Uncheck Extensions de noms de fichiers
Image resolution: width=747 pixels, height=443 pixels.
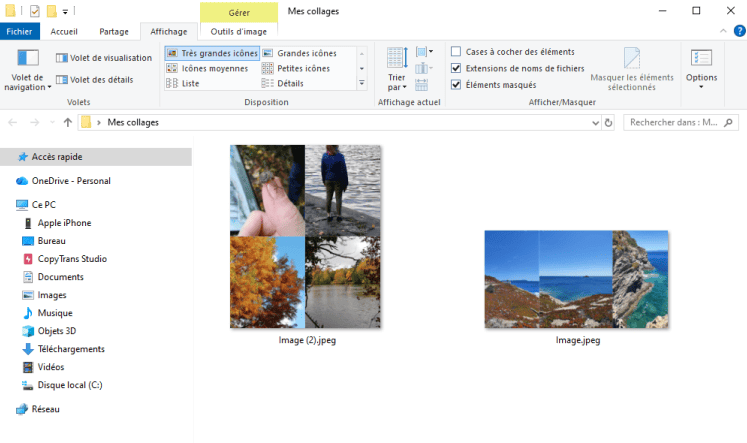pos(456,68)
